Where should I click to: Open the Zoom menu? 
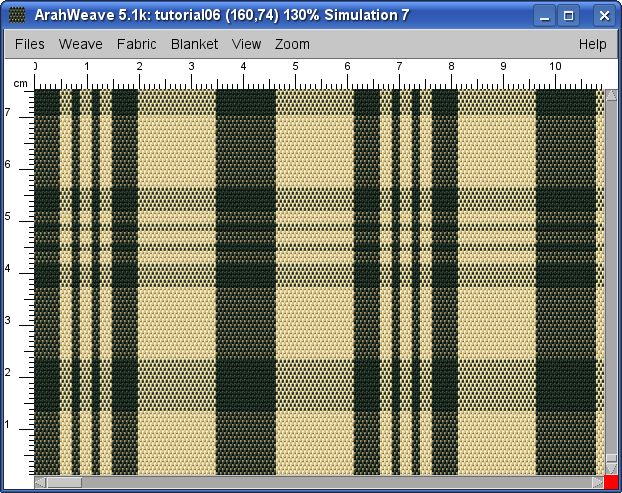tap(292, 44)
